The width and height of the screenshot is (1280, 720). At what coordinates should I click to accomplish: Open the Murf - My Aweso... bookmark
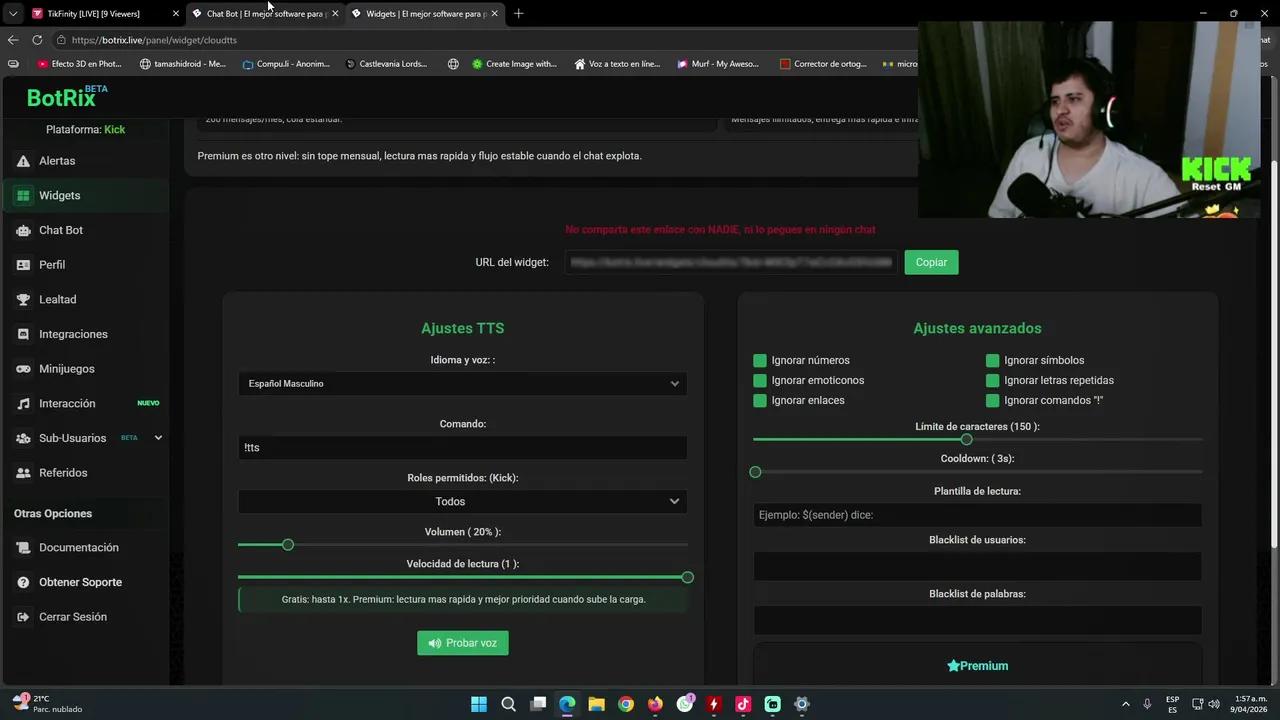tap(717, 64)
